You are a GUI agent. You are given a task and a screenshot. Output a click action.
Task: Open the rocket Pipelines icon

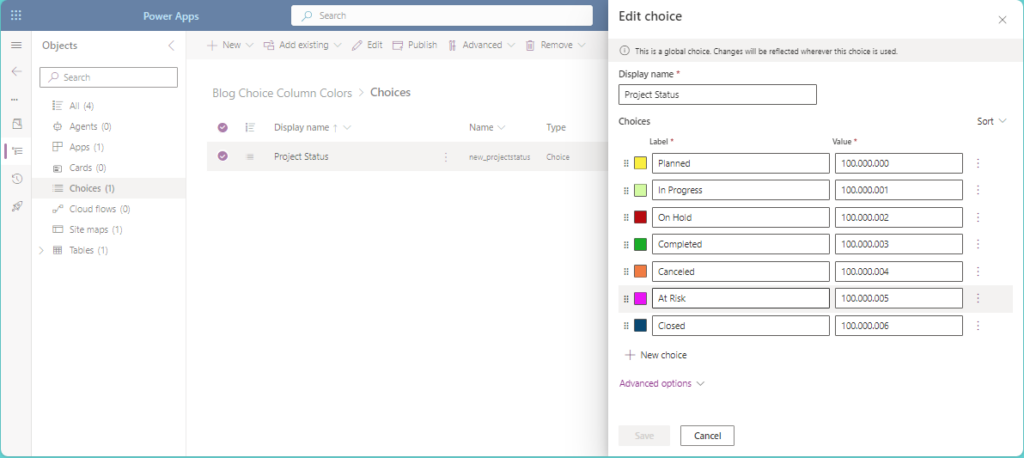tap(17, 206)
